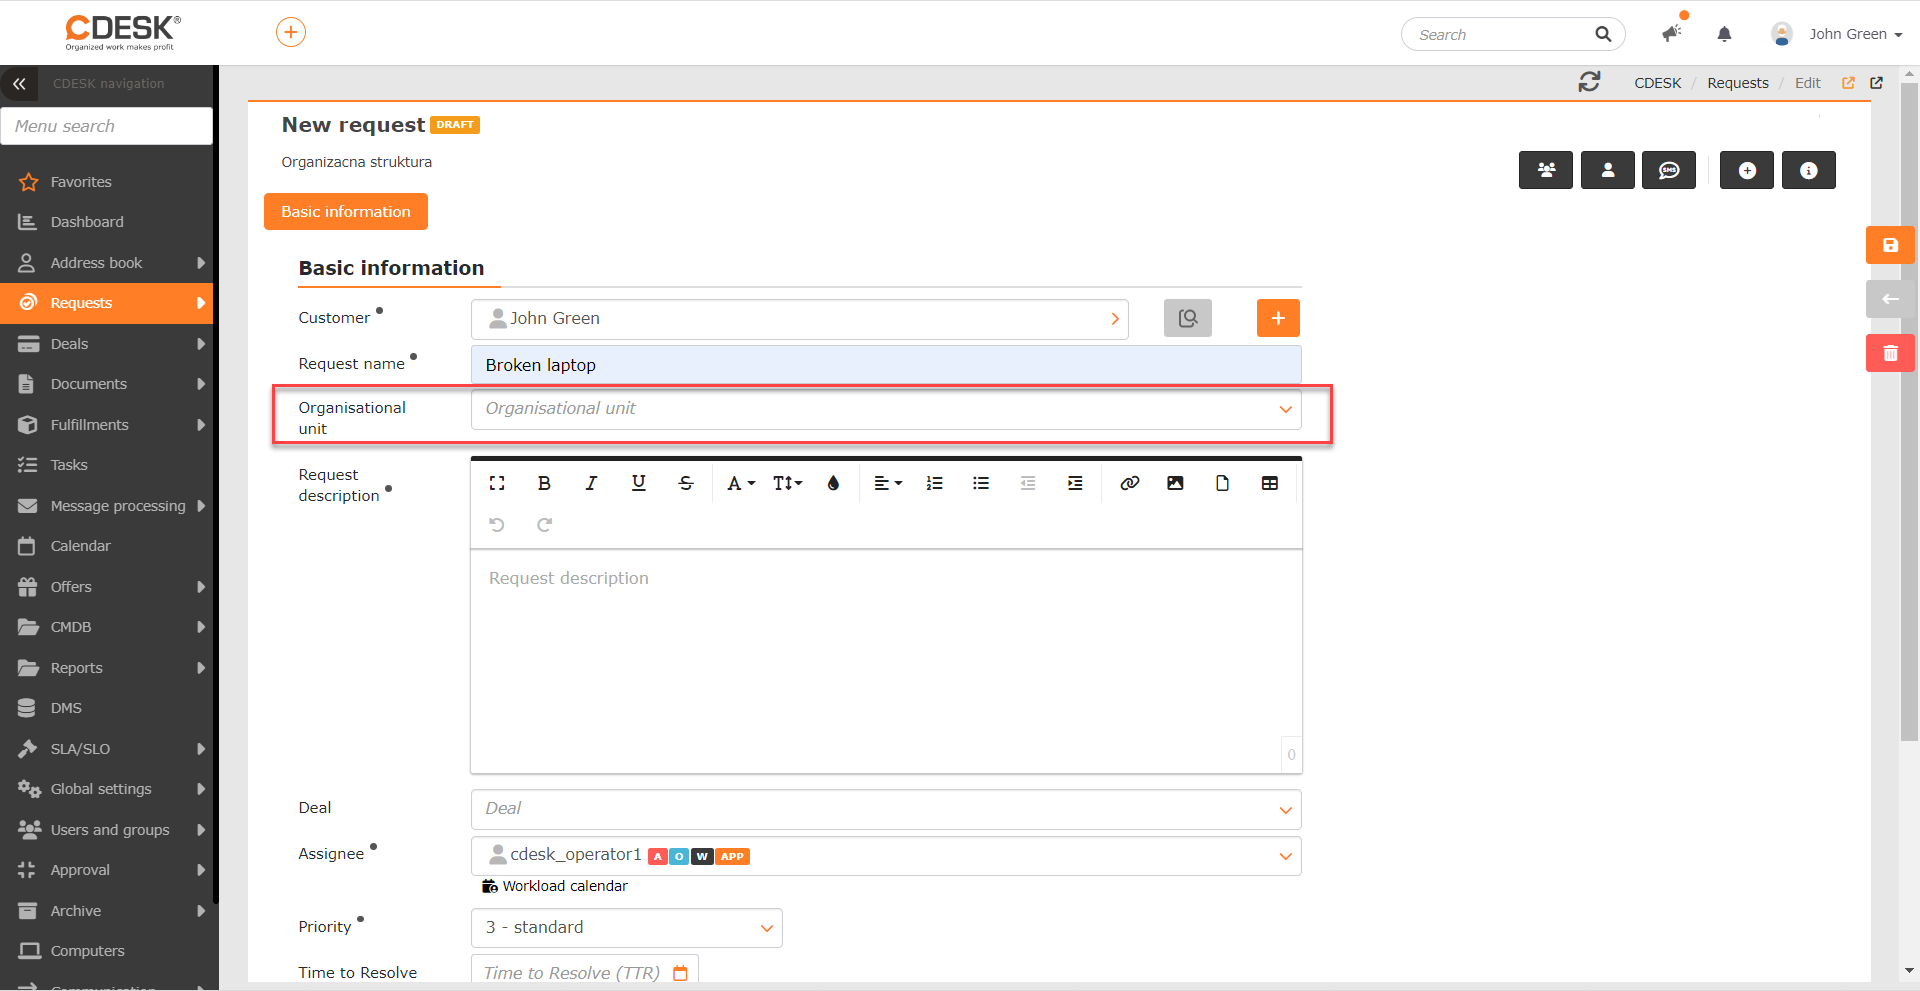
Task: Apply italic formatting
Action: [x=591, y=483]
